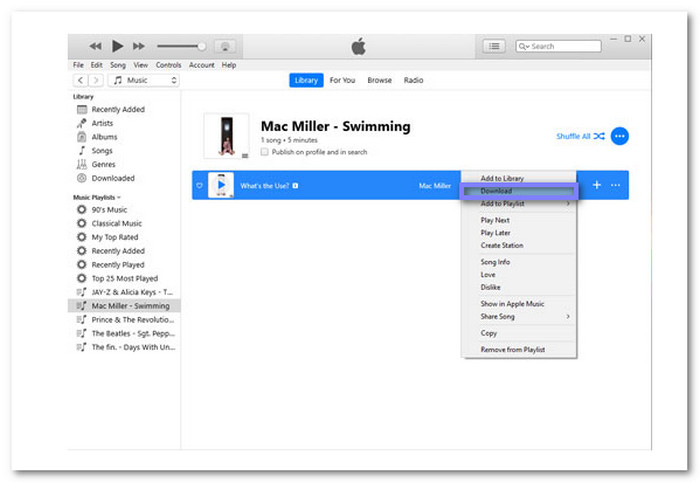Expand the Add to Playlist submenu
700x483 pixels.
[x=519, y=204]
